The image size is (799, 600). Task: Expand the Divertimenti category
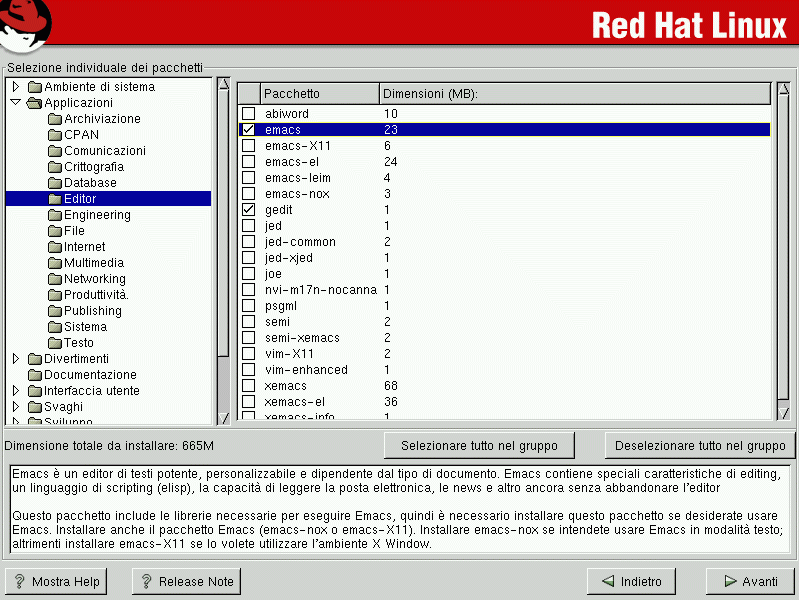[16, 359]
